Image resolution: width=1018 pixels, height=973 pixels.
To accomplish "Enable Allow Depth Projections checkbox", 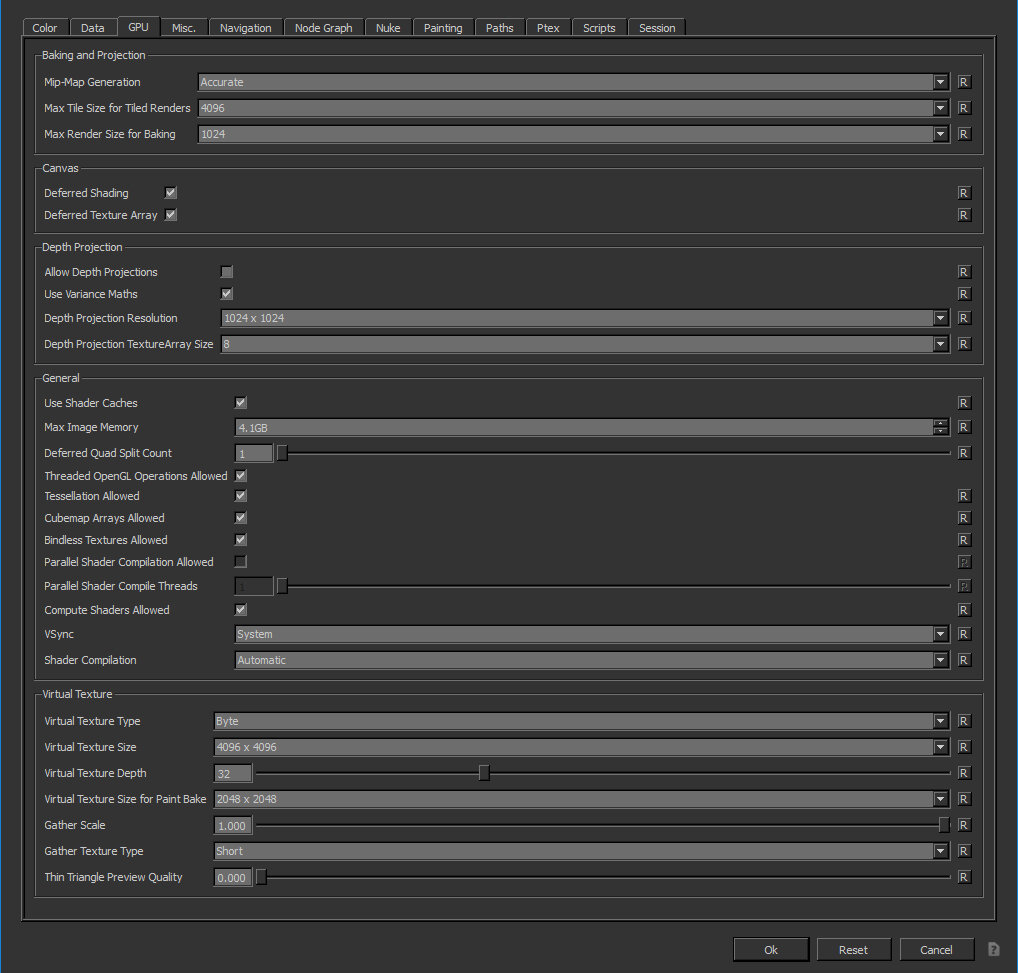I will (x=227, y=272).
